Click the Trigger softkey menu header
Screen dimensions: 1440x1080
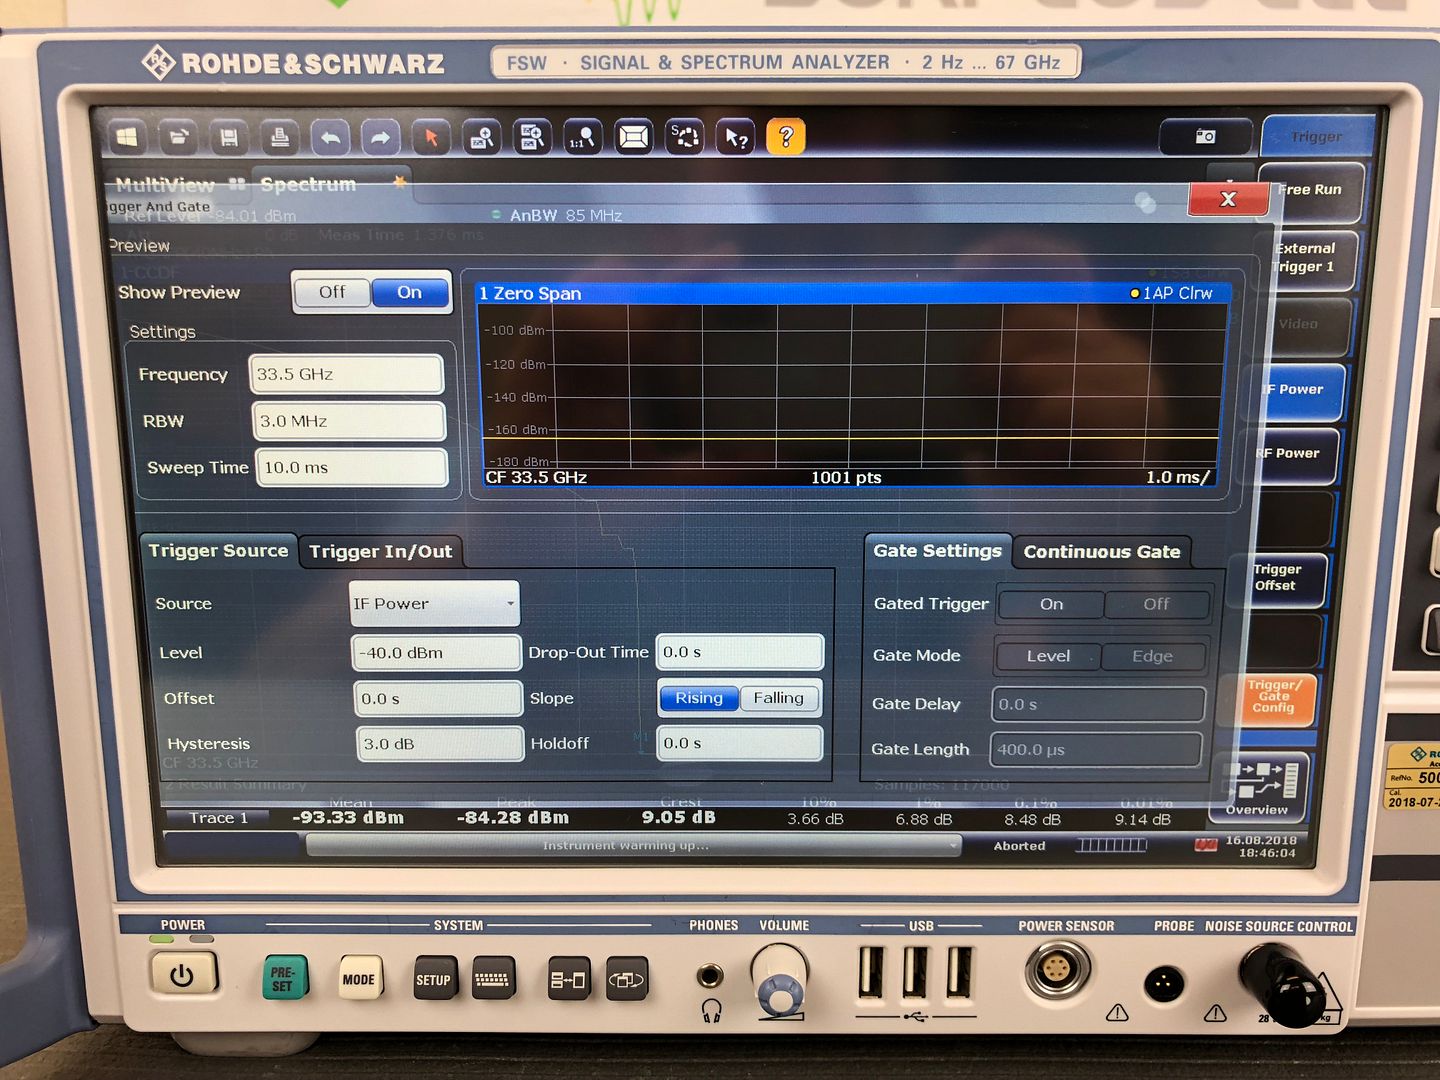1316,137
